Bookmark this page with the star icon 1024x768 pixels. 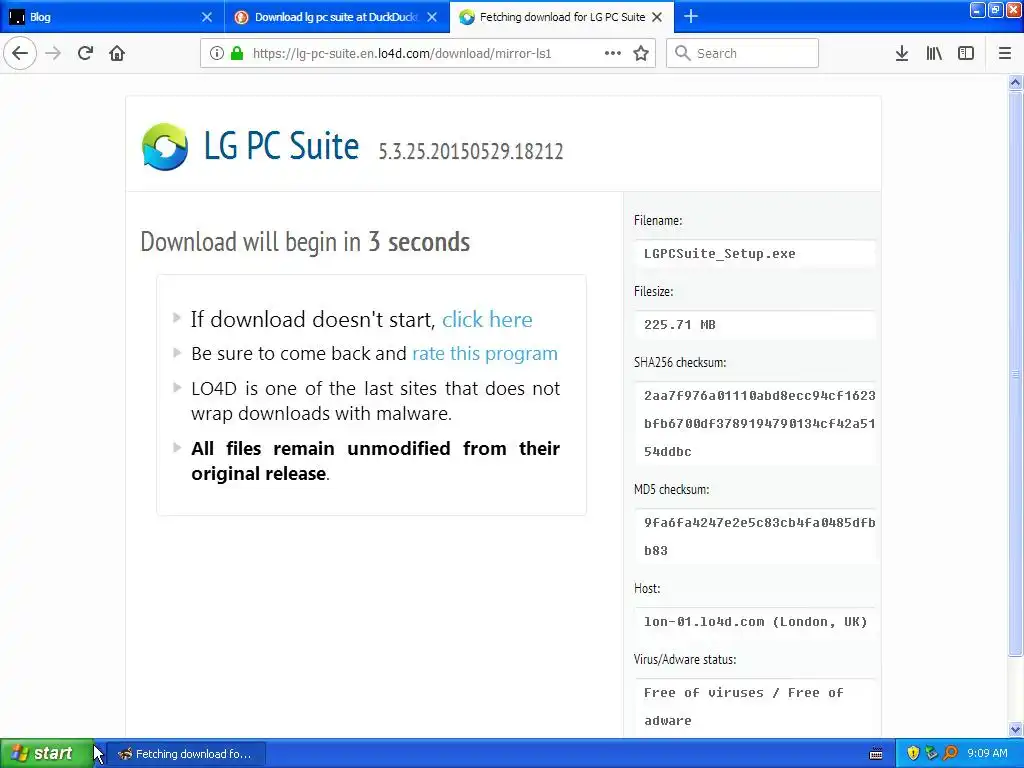pyautogui.click(x=641, y=53)
